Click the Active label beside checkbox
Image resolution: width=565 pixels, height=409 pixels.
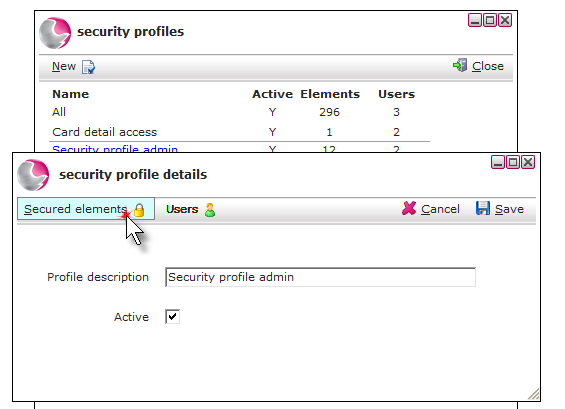tap(132, 317)
